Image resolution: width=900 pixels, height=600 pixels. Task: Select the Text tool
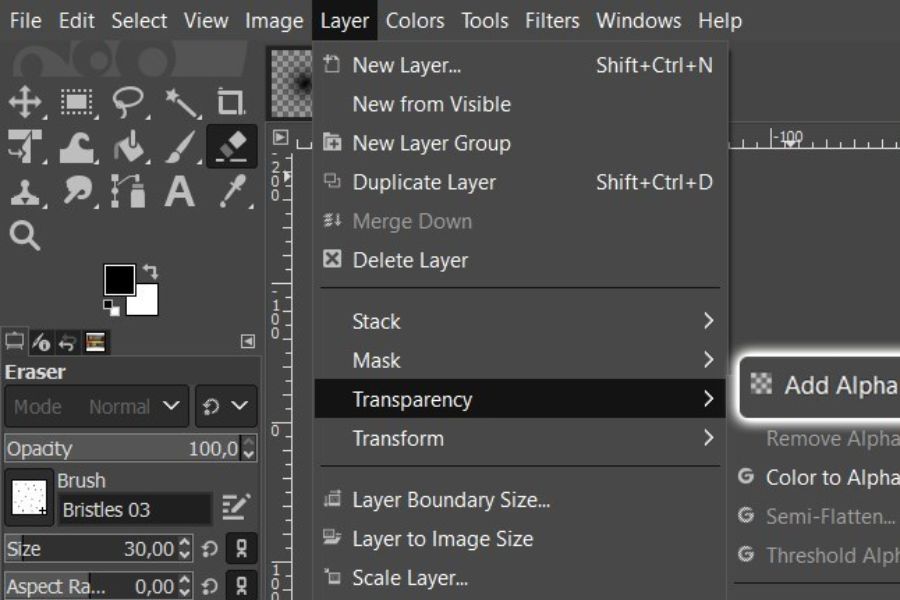click(180, 191)
